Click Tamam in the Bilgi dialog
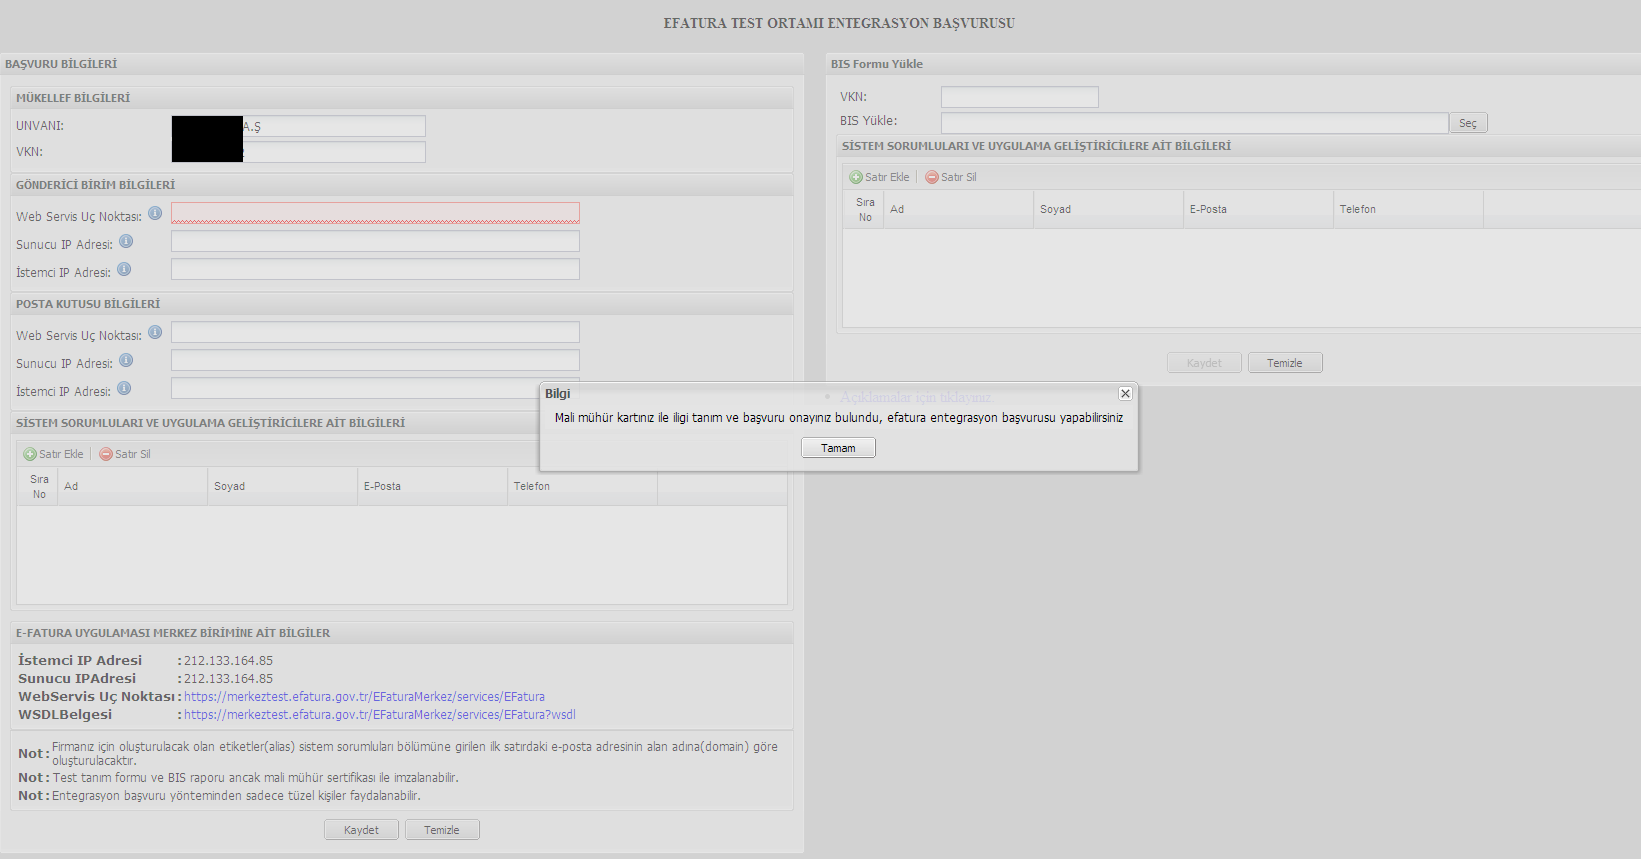This screenshot has height=859, width=1641. [x=838, y=448]
